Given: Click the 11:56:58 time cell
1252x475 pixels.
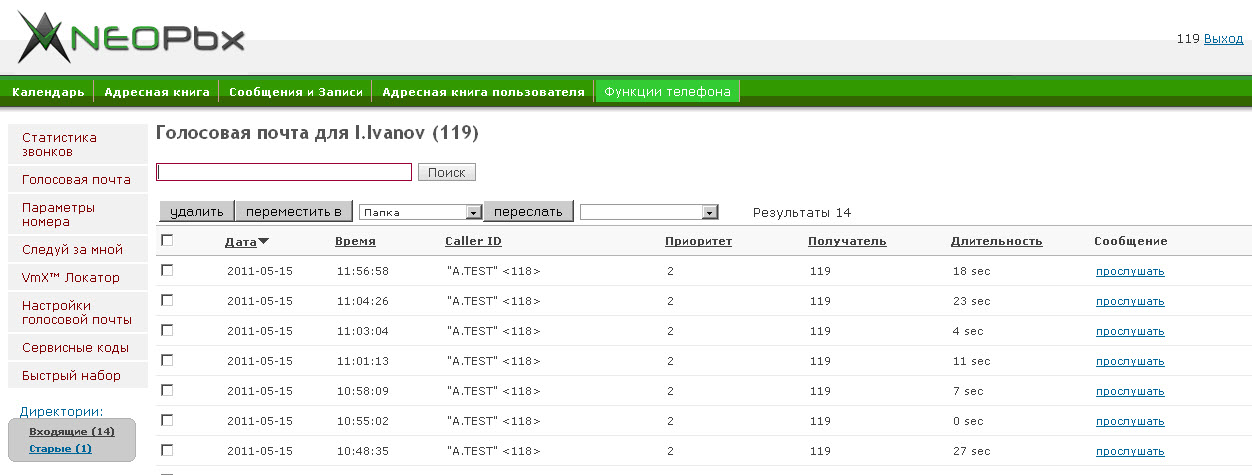Looking at the screenshot, I should pos(363,271).
